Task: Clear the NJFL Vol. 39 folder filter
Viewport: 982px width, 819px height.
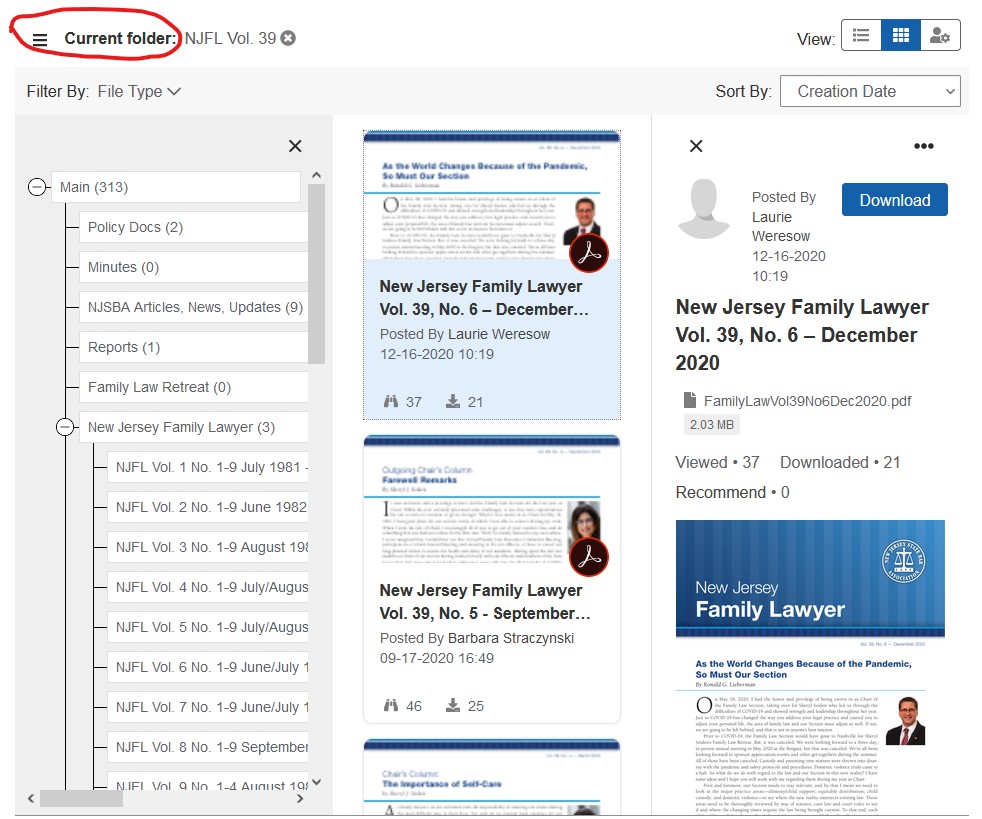Action: (x=288, y=38)
